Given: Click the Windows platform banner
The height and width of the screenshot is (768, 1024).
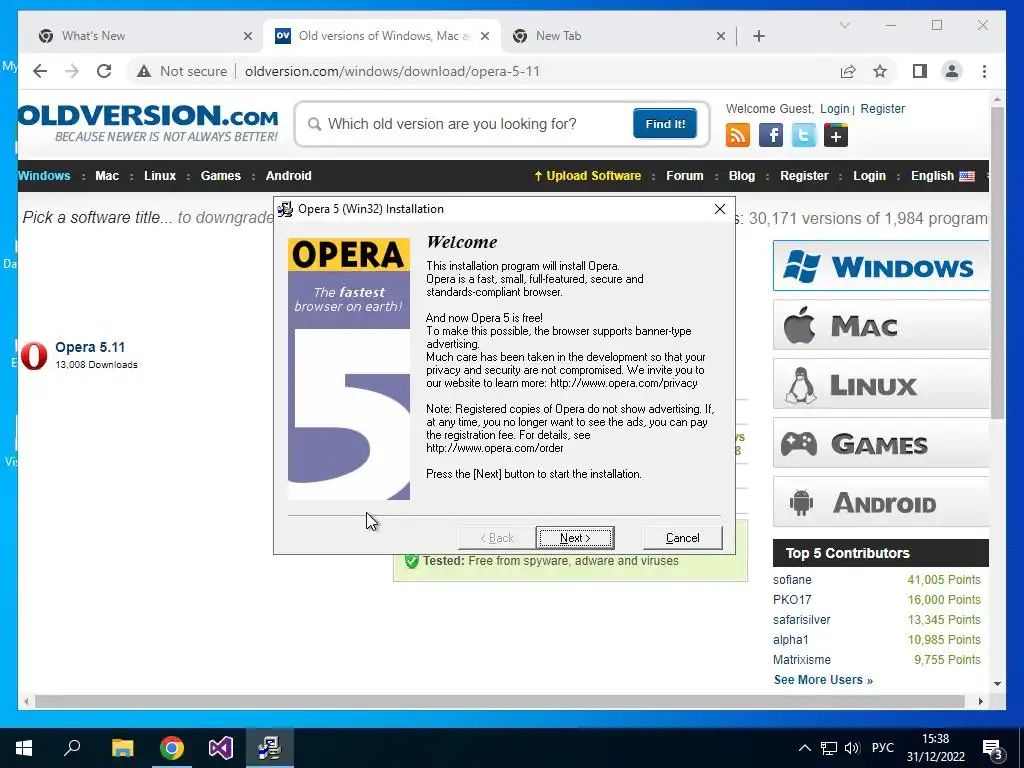Looking at the screenshot, I should click(880, 266).
